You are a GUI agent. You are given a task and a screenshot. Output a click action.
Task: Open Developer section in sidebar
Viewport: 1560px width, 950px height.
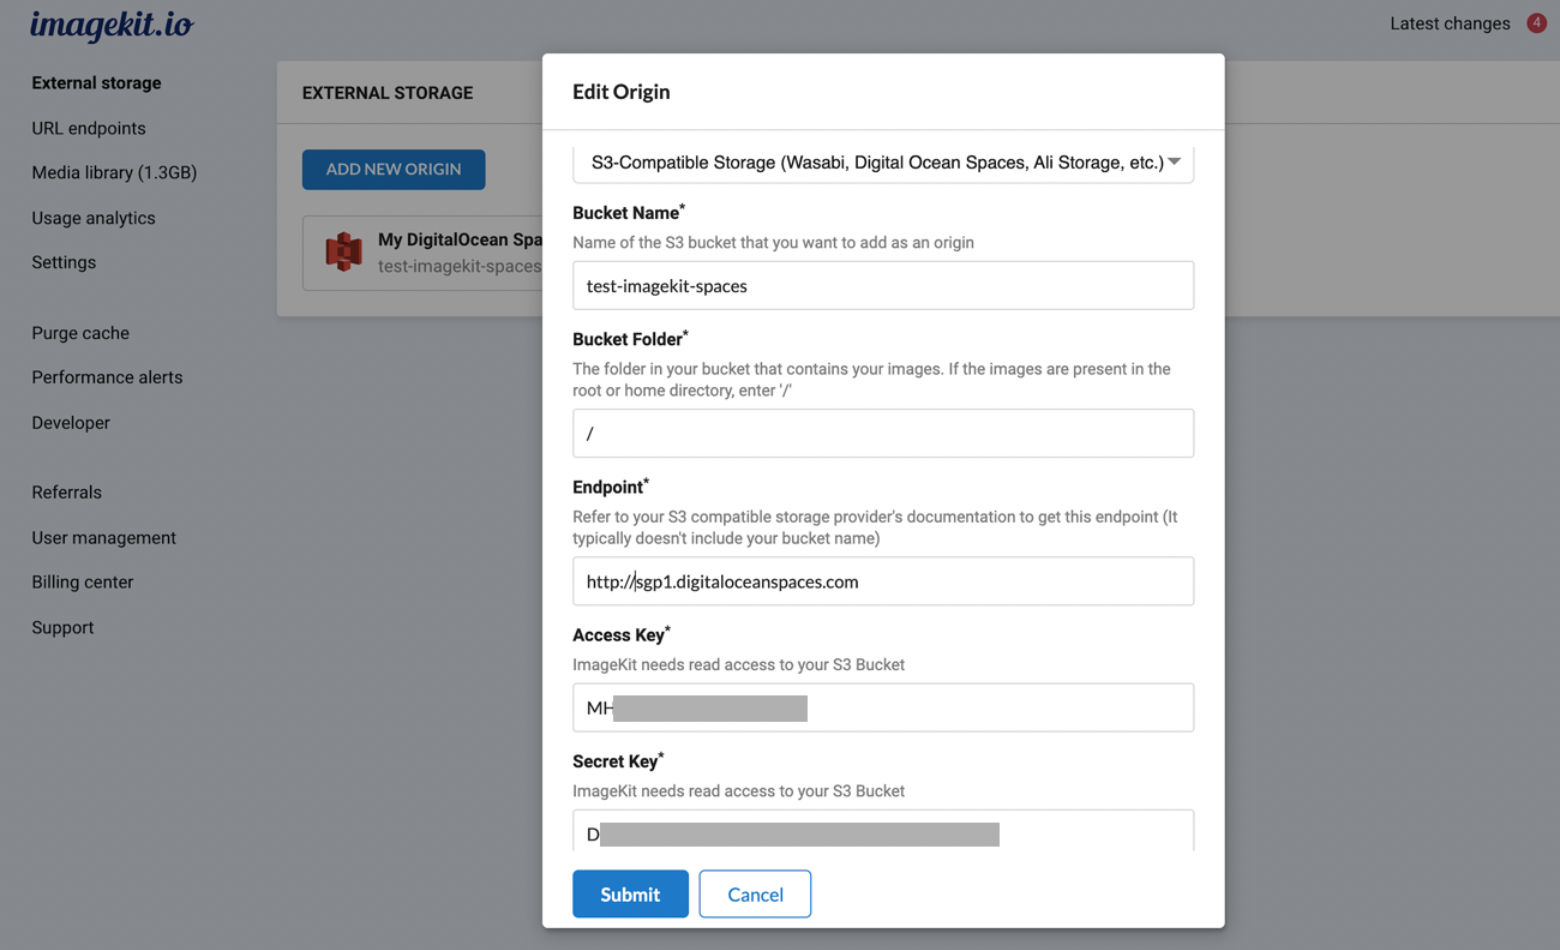point(71,423)
